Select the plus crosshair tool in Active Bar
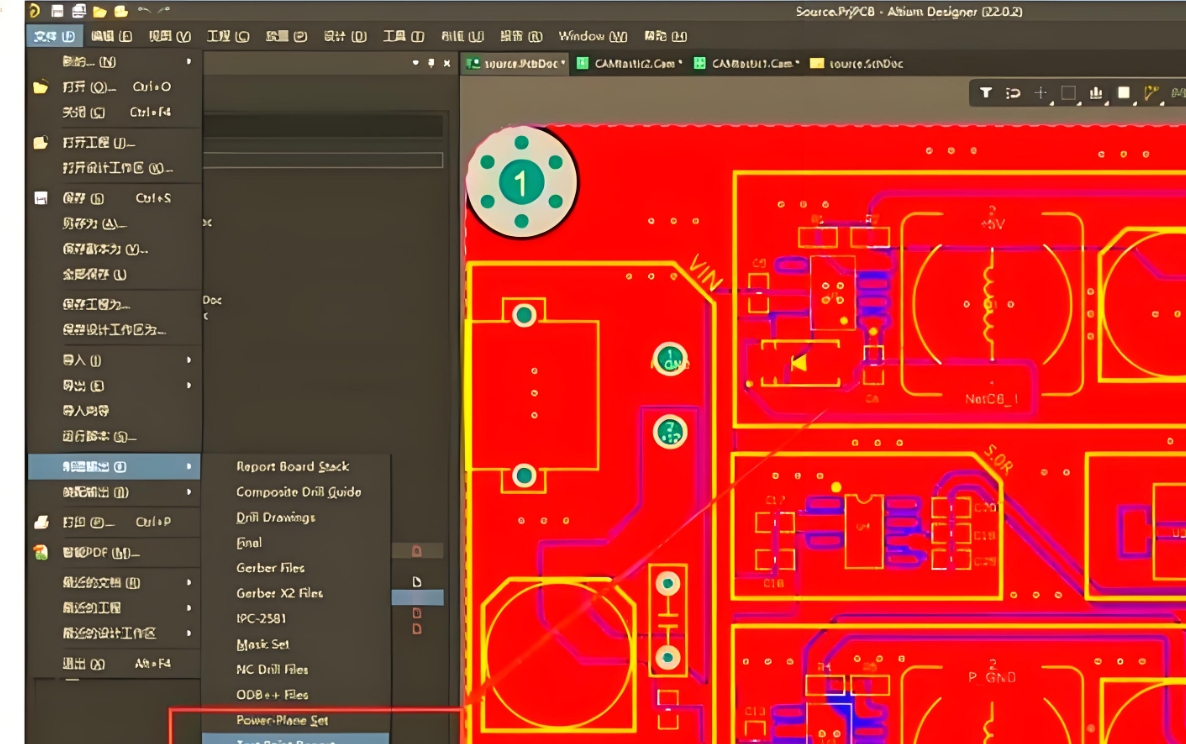The image size is (1186, 744). [1041, 93]
